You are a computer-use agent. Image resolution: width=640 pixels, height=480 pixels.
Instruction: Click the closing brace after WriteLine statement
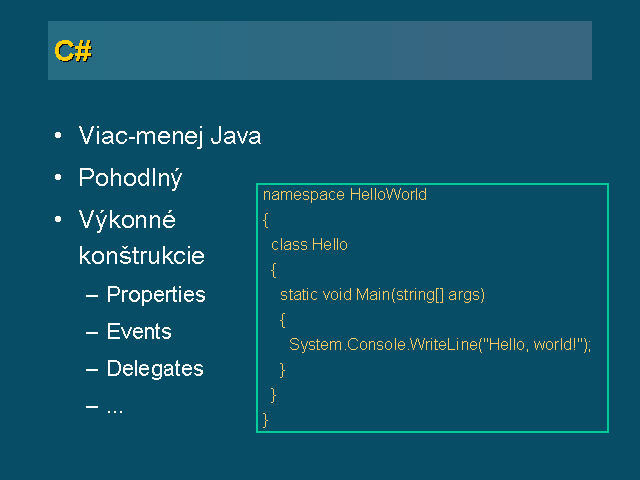282,370
